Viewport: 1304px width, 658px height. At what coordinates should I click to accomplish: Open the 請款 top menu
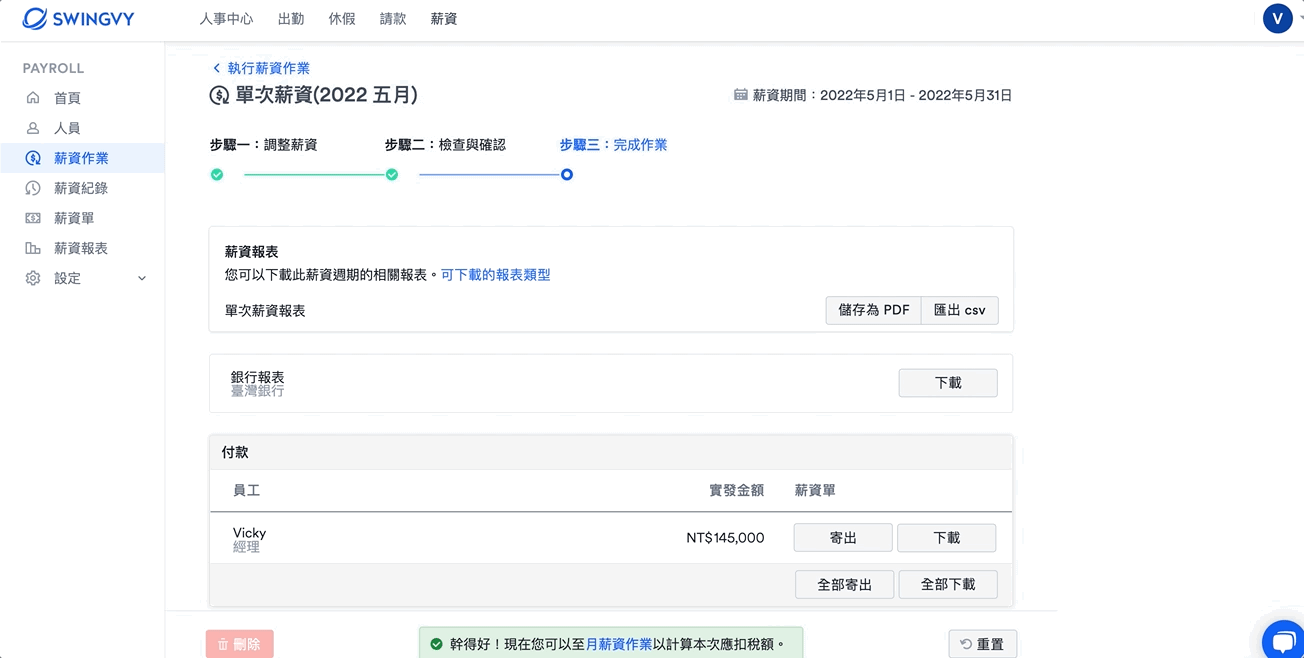coord(393,19)
